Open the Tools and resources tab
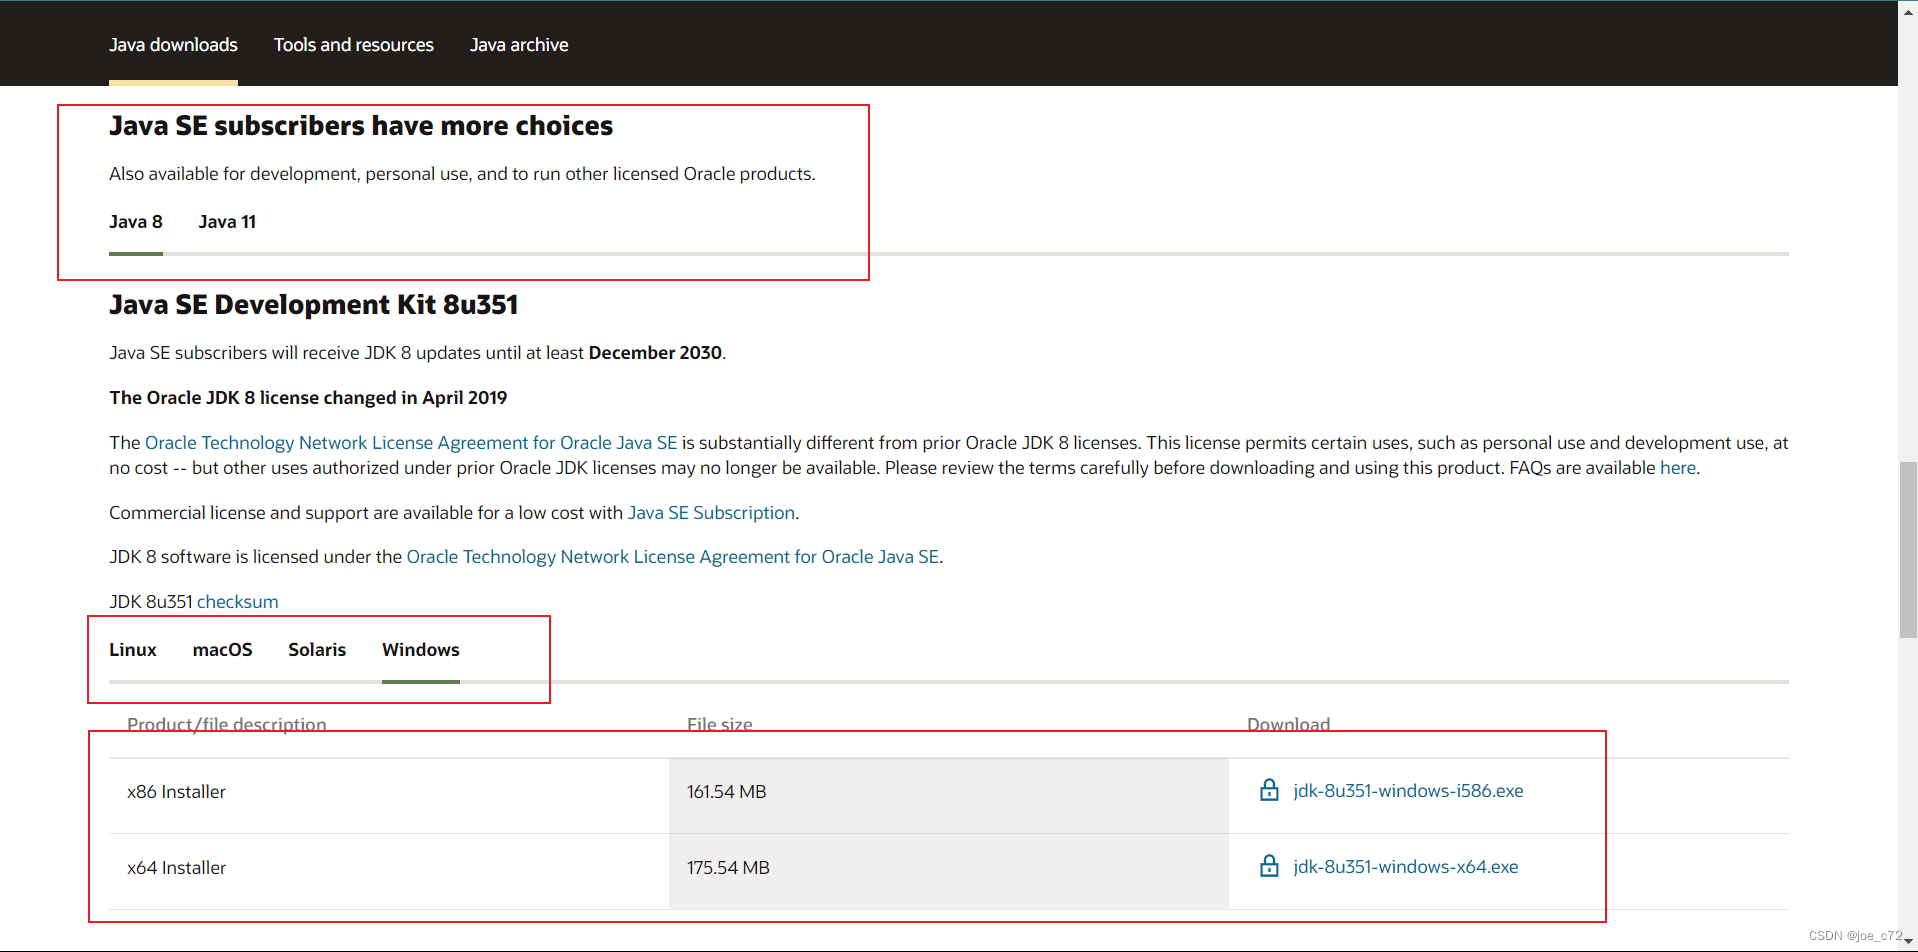This screenshot has height=952, width=1918. (354, 45)
